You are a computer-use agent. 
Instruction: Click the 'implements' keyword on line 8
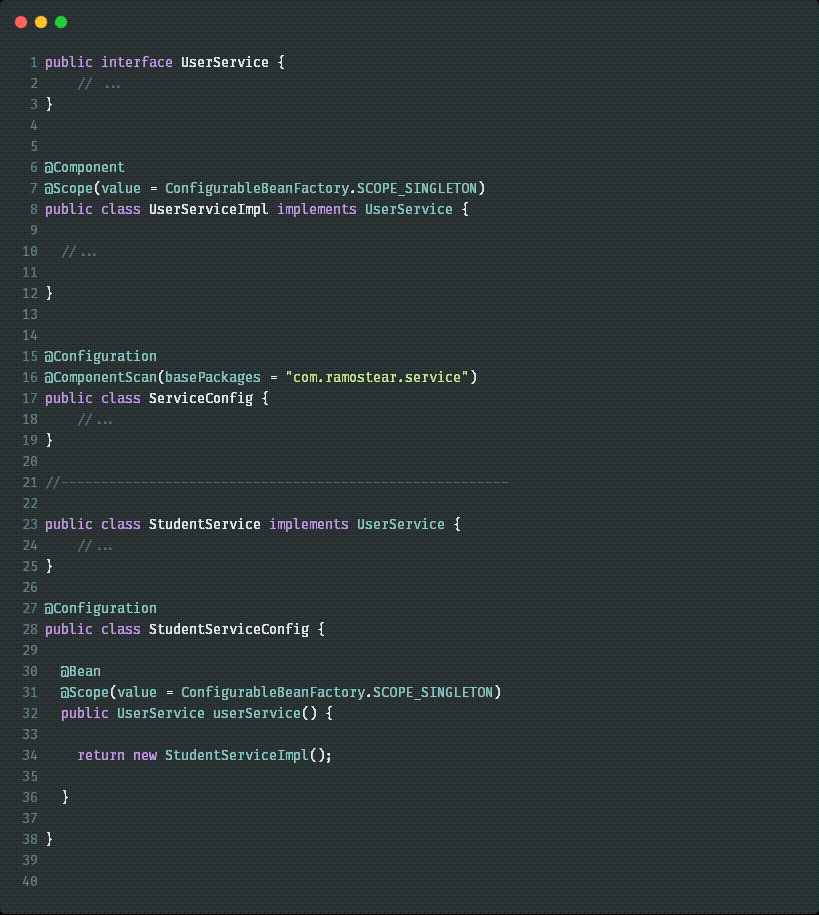click(316, 209)
